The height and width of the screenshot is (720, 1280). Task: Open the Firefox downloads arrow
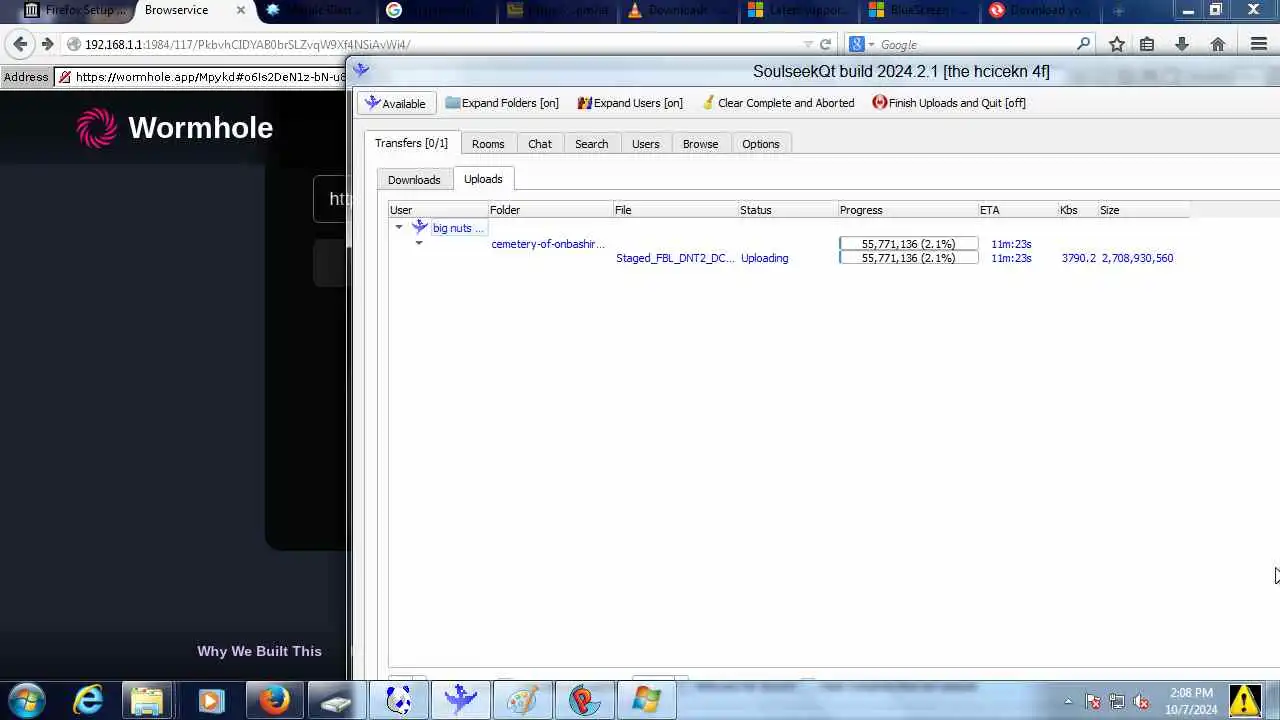tap(1181, 44)
